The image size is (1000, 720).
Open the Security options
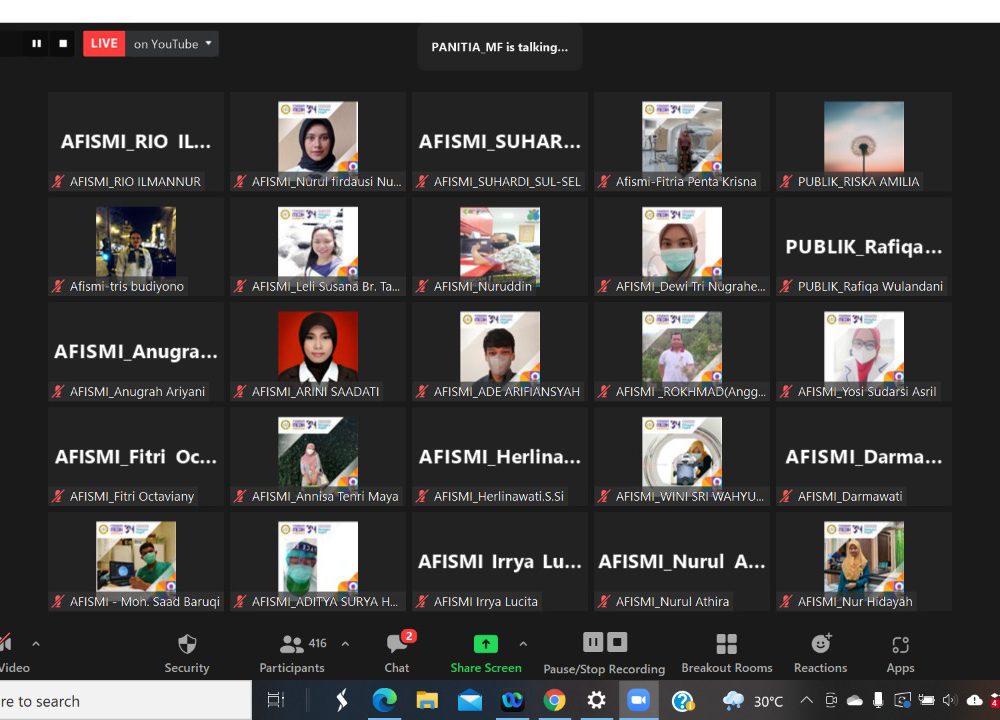click(x=187, y=653)
